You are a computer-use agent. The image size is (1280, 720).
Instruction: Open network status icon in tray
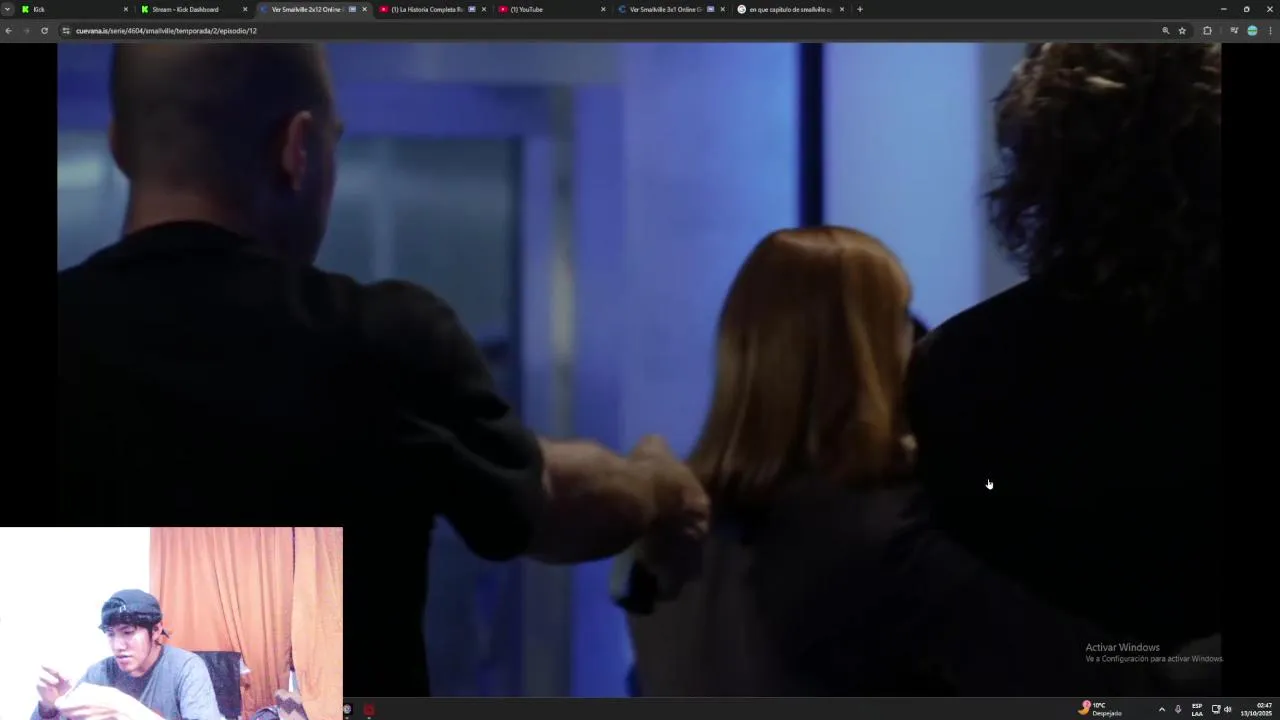[x=1216, y=709]
